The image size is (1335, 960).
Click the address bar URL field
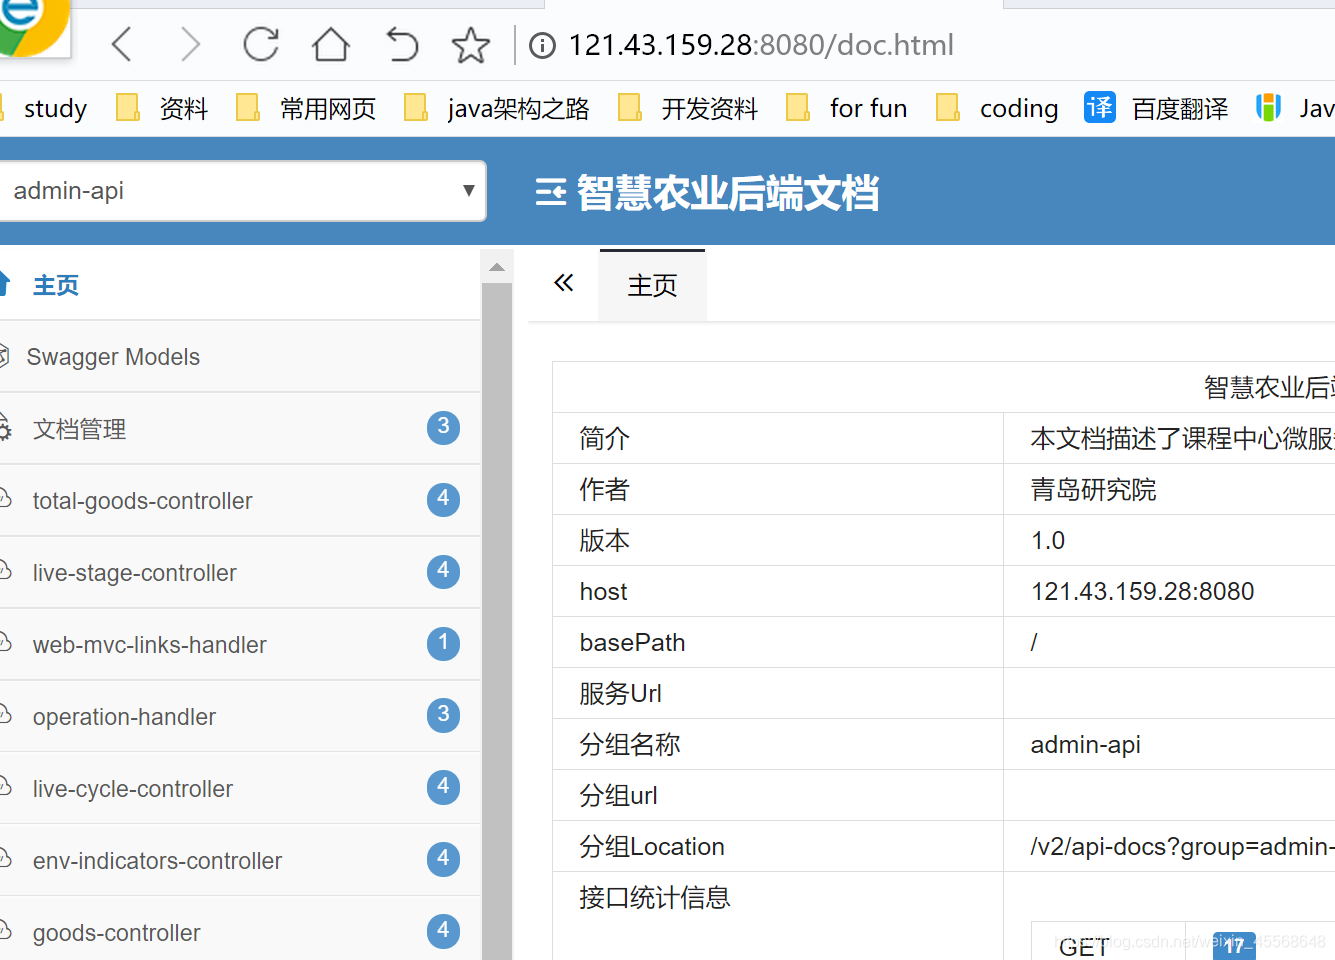761,46
